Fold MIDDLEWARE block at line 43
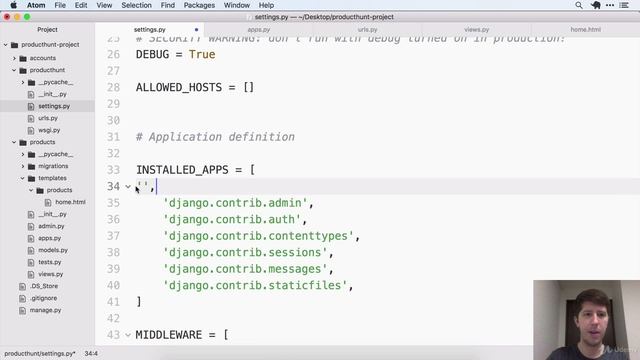Viewport: 640px width, 360px height. tap(128, 335)
